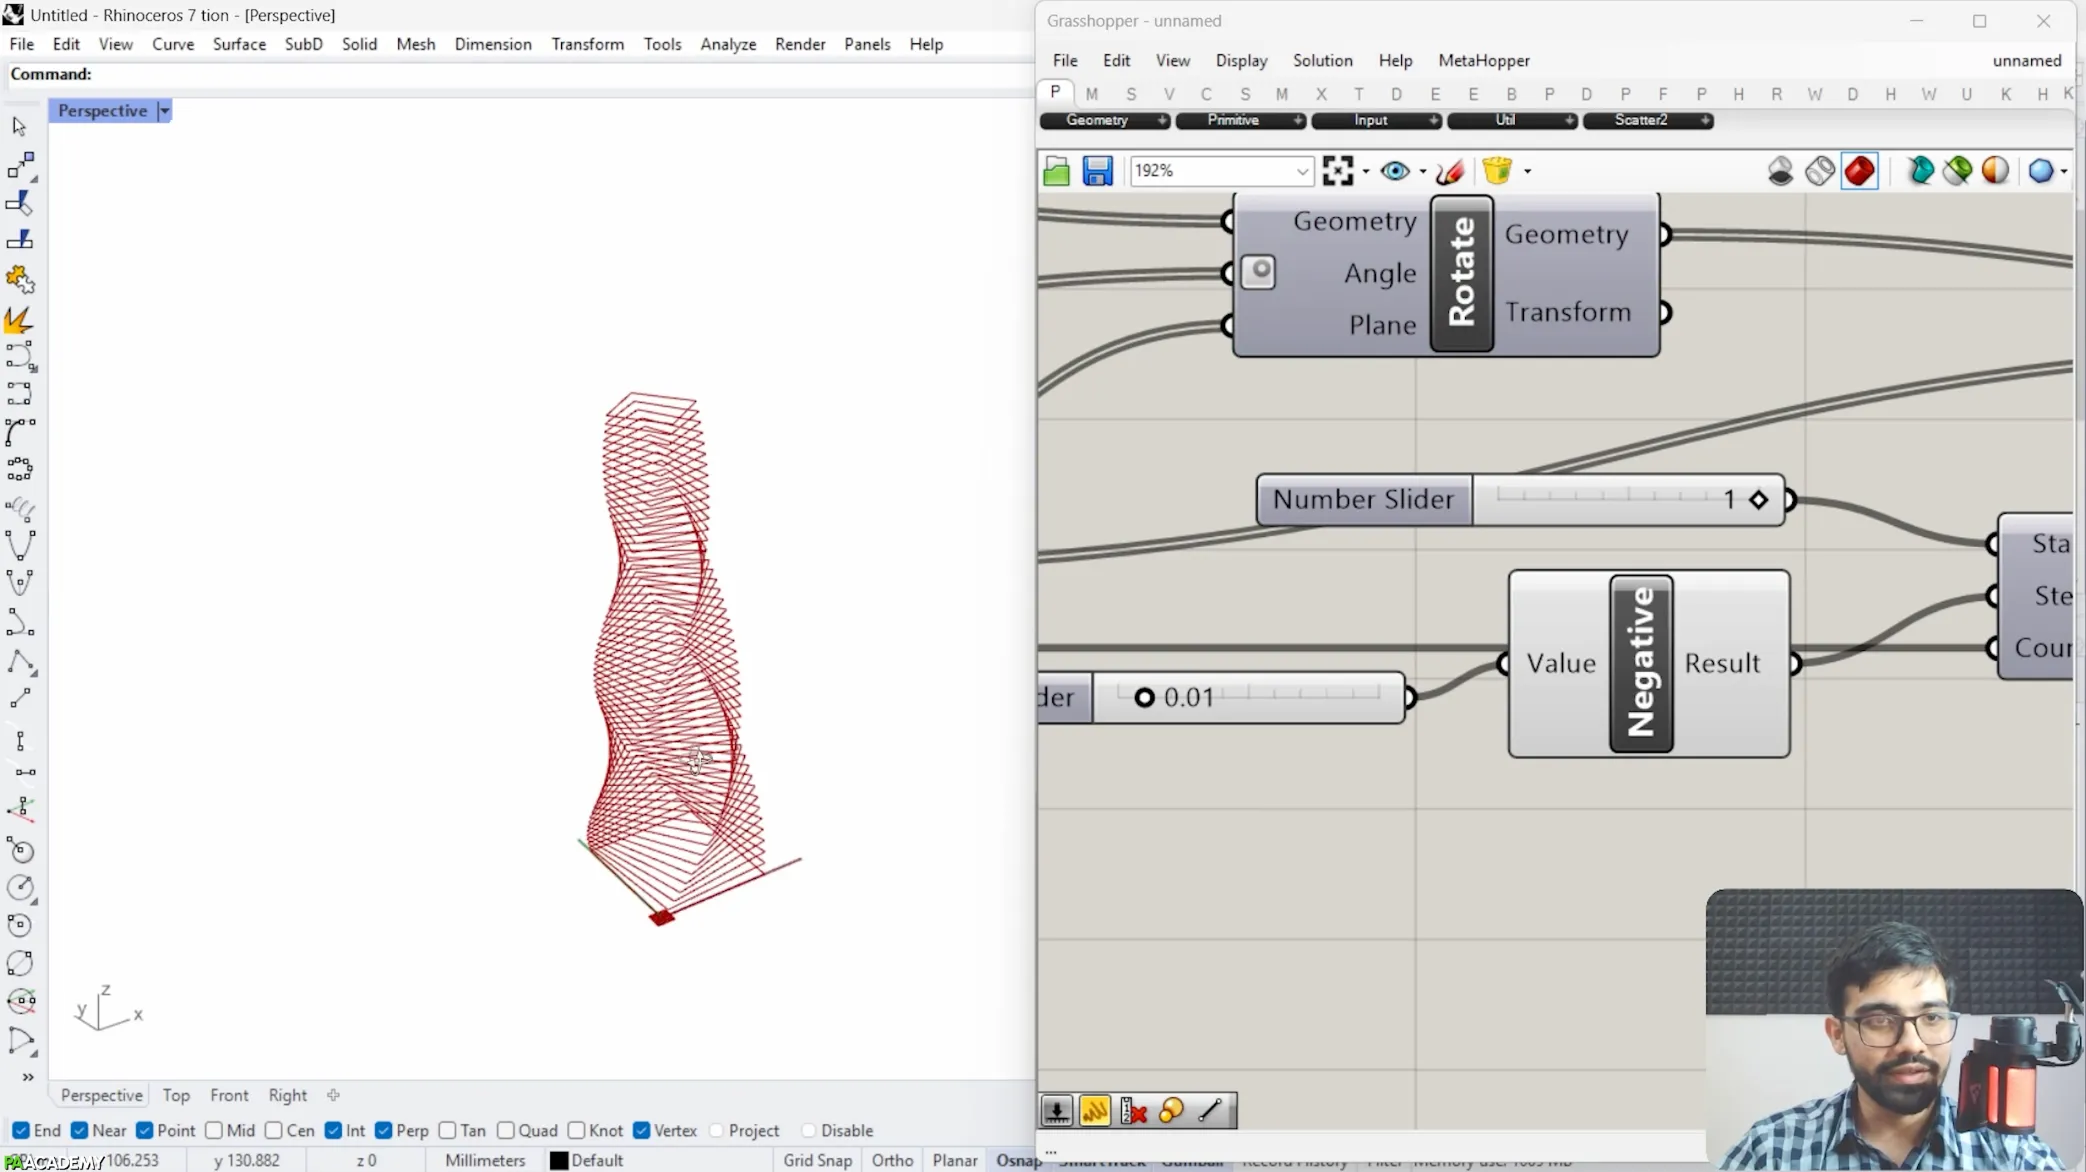
Task: Open the 192% zoom level dropdown
Action: coord(1301,171)
